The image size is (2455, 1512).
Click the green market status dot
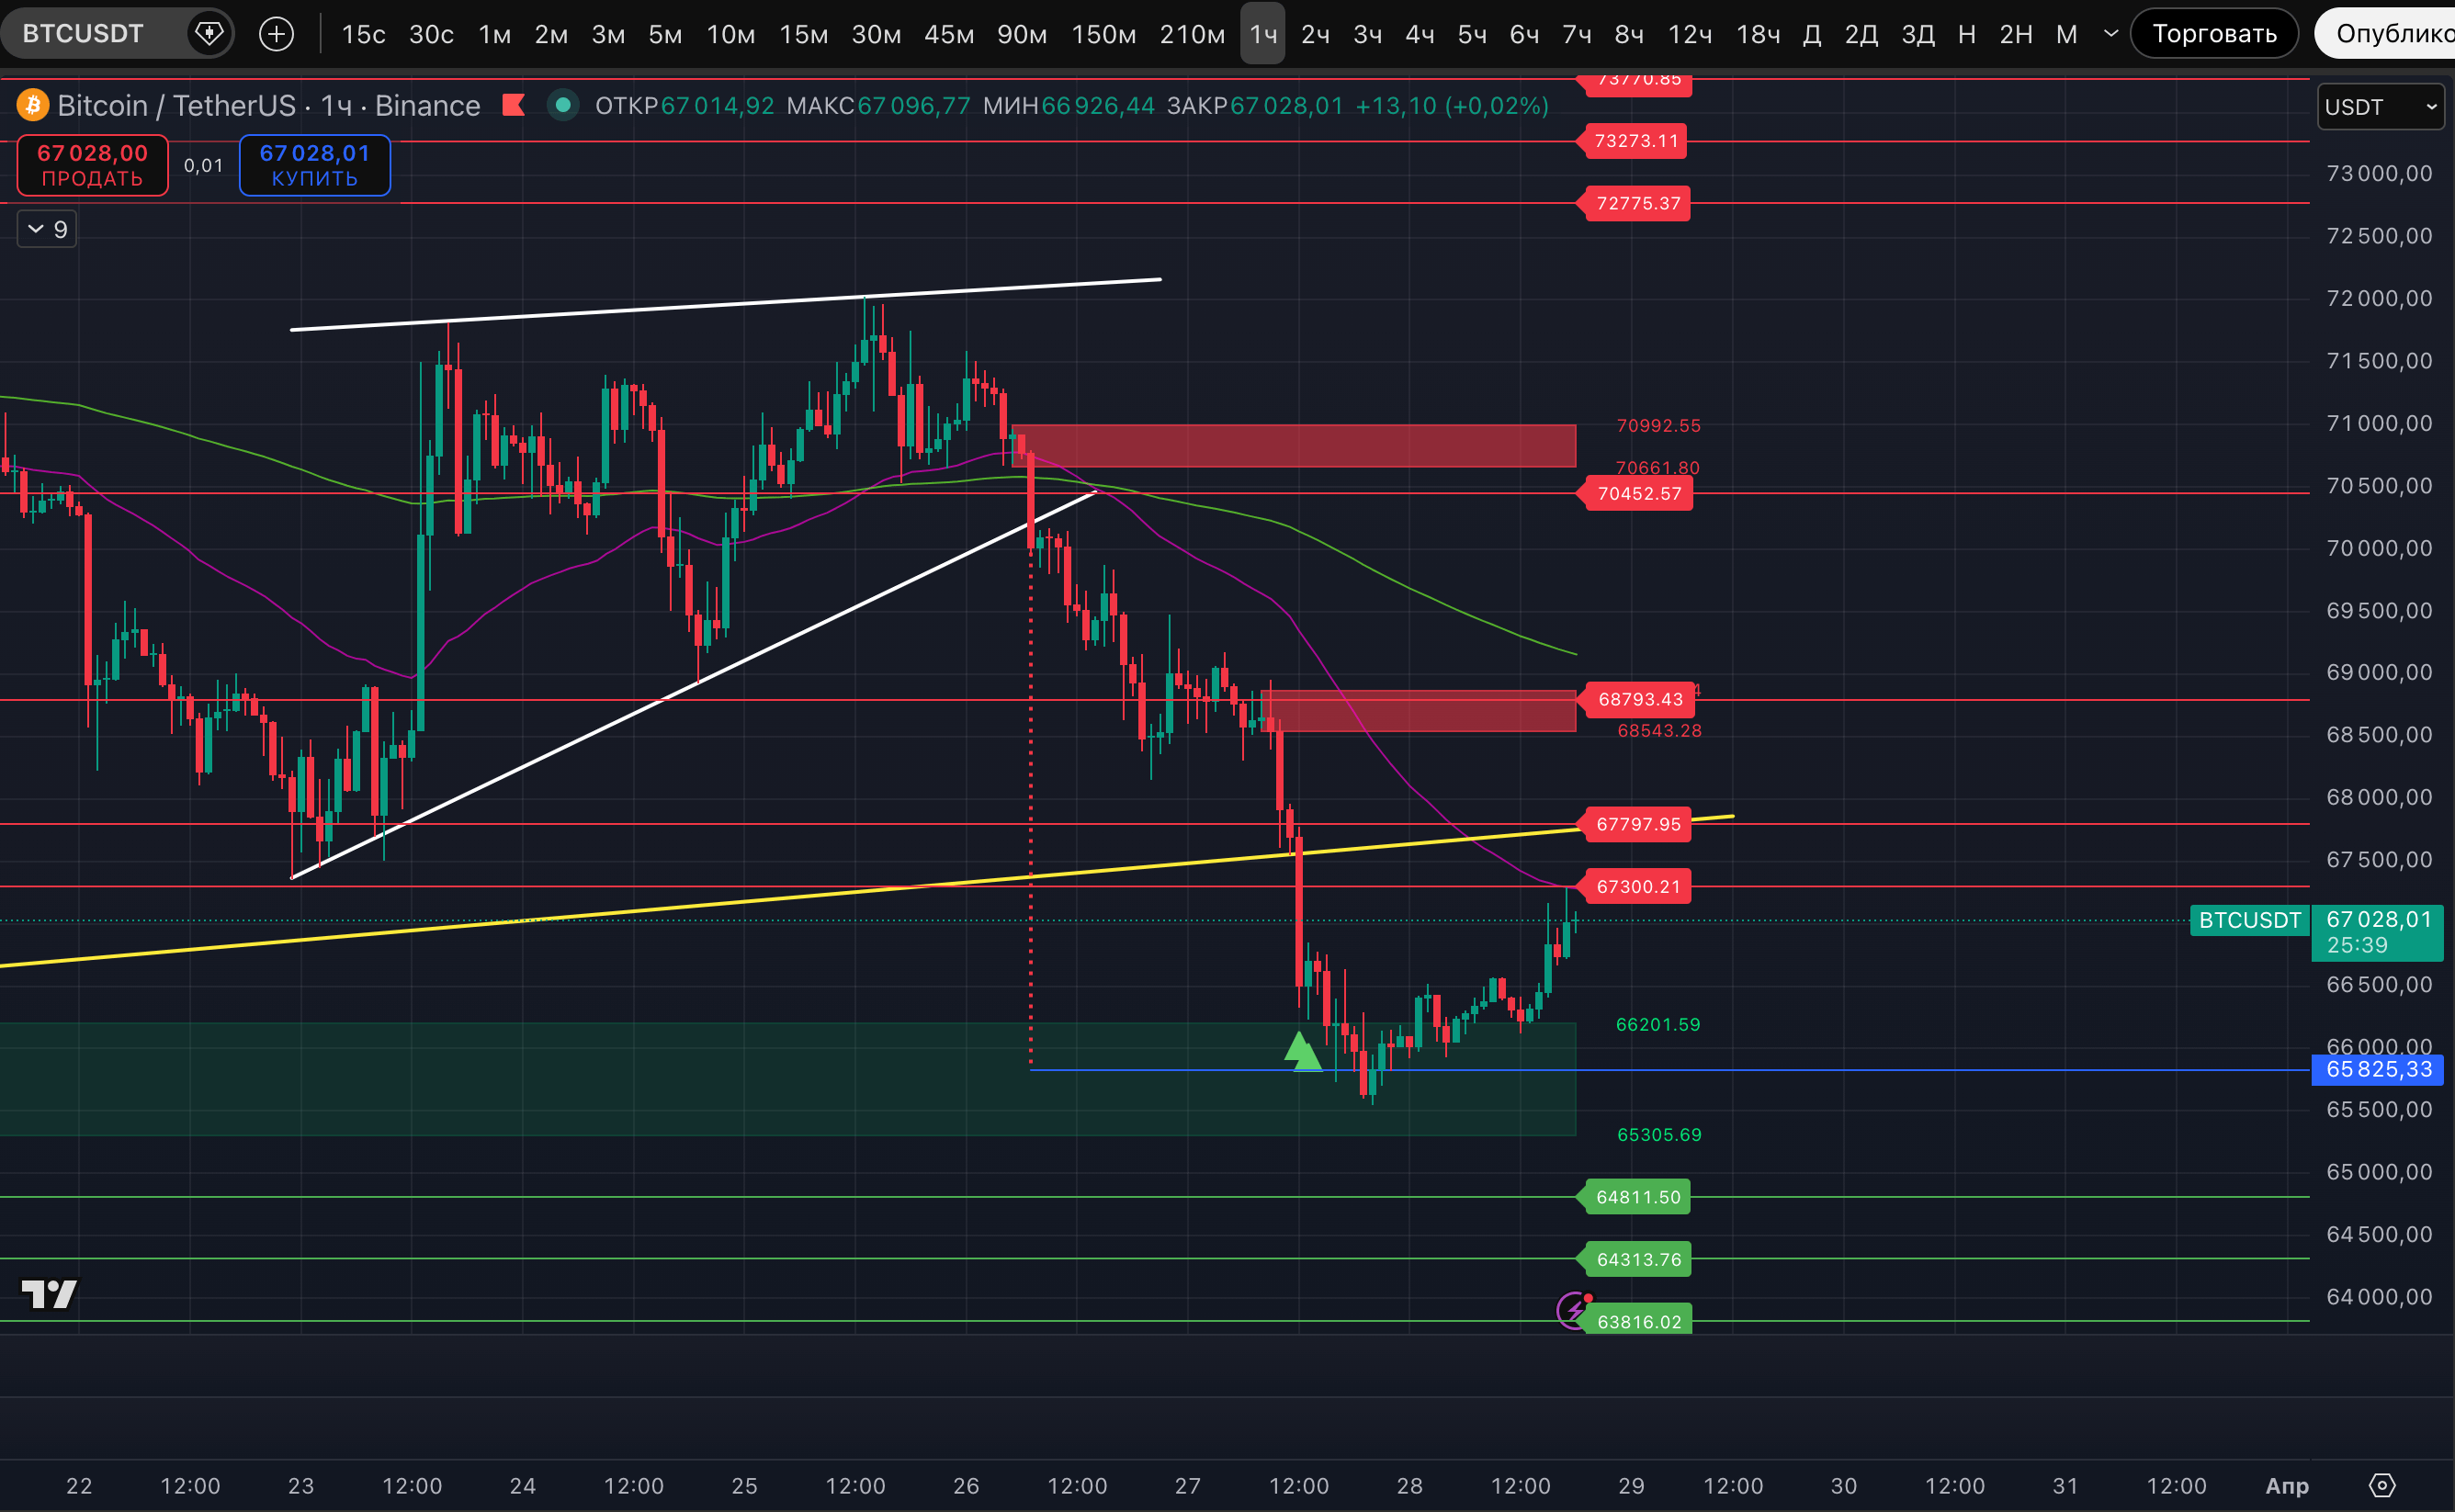(563, 105)
